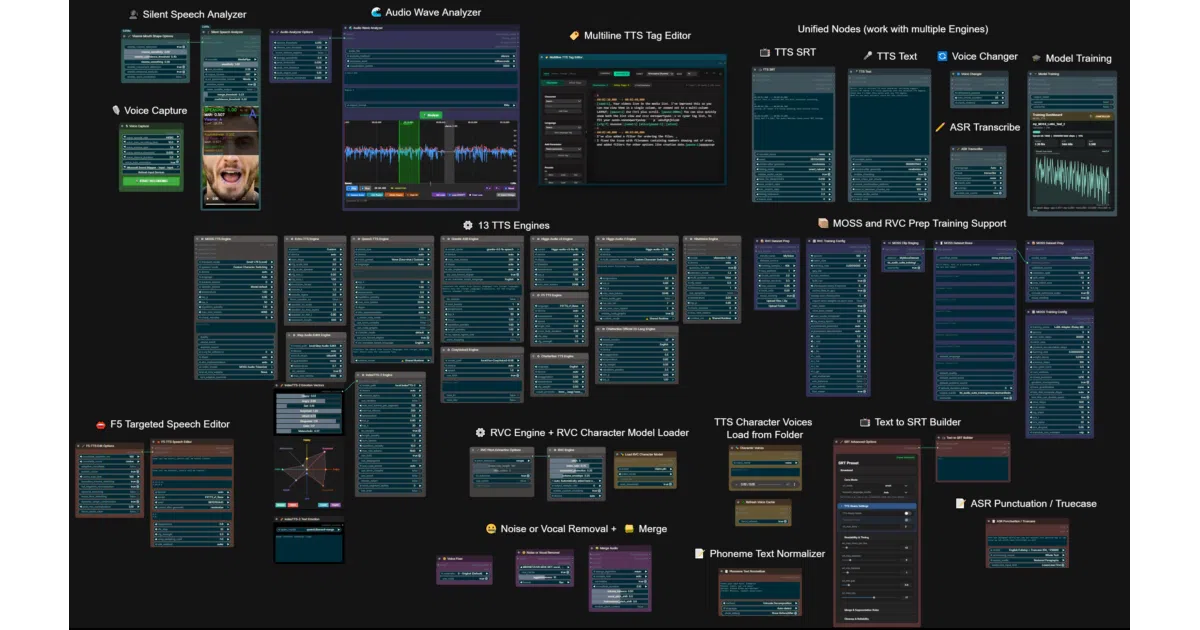
Task: Expand the TTS Ready Settings section header
Action: coord(877,506)
